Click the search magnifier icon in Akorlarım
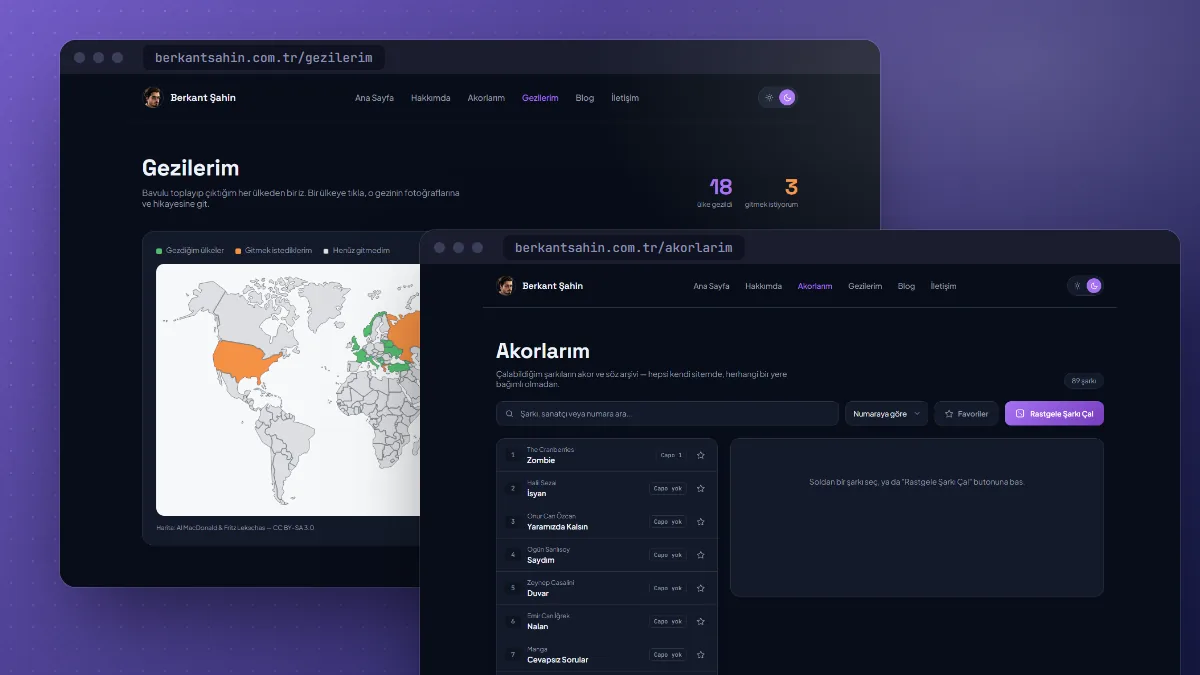Screen dimensions: 1200x675 point(511,414)
